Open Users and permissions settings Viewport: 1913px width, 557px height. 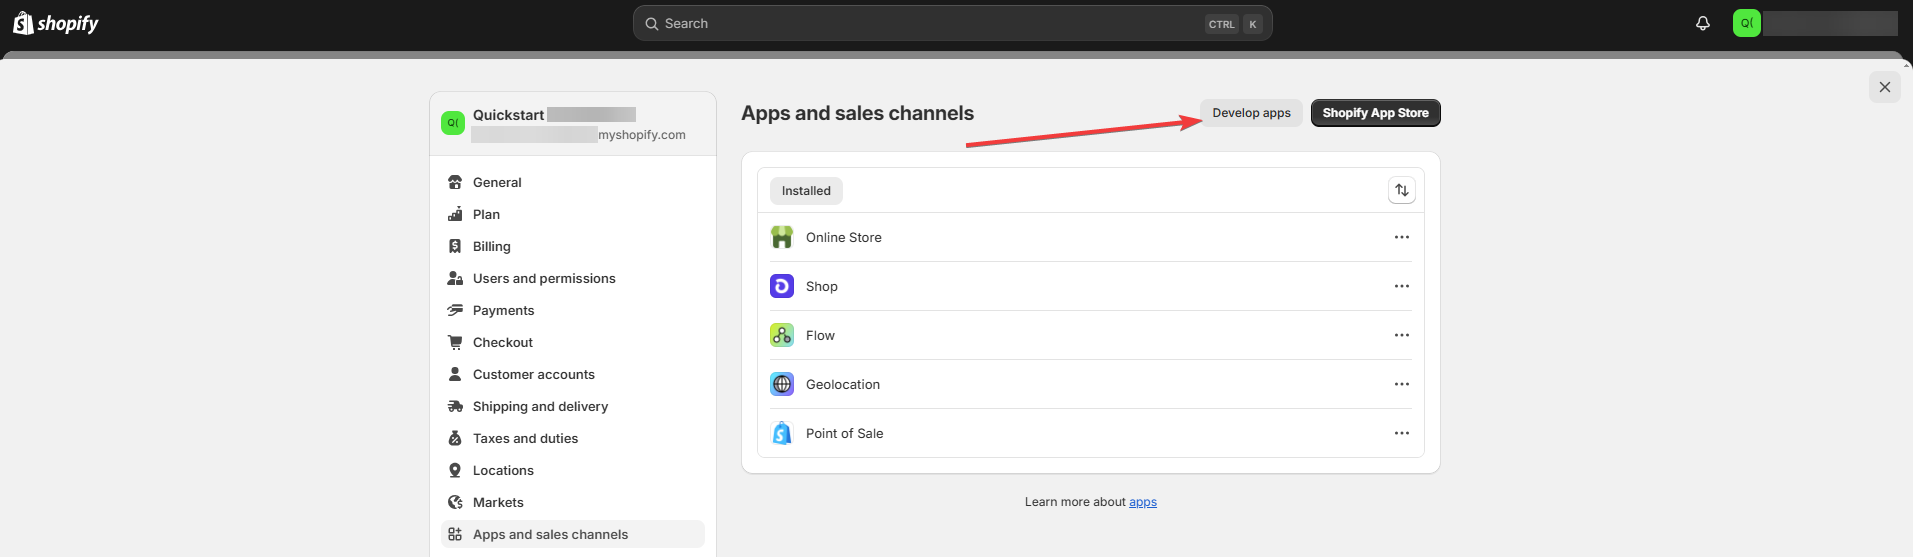pos(544,278)
